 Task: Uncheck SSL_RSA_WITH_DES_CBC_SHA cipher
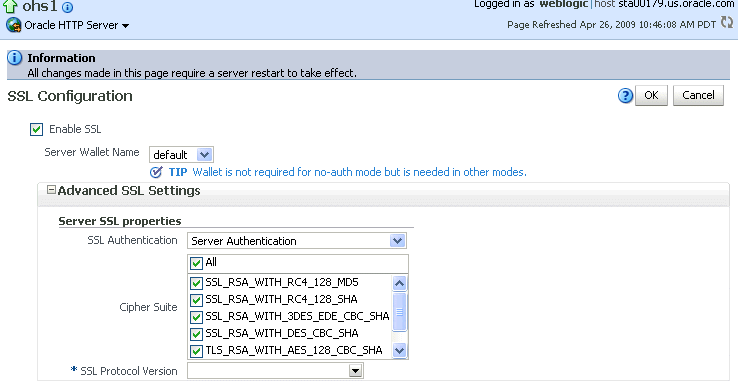[x=196, y=334]
